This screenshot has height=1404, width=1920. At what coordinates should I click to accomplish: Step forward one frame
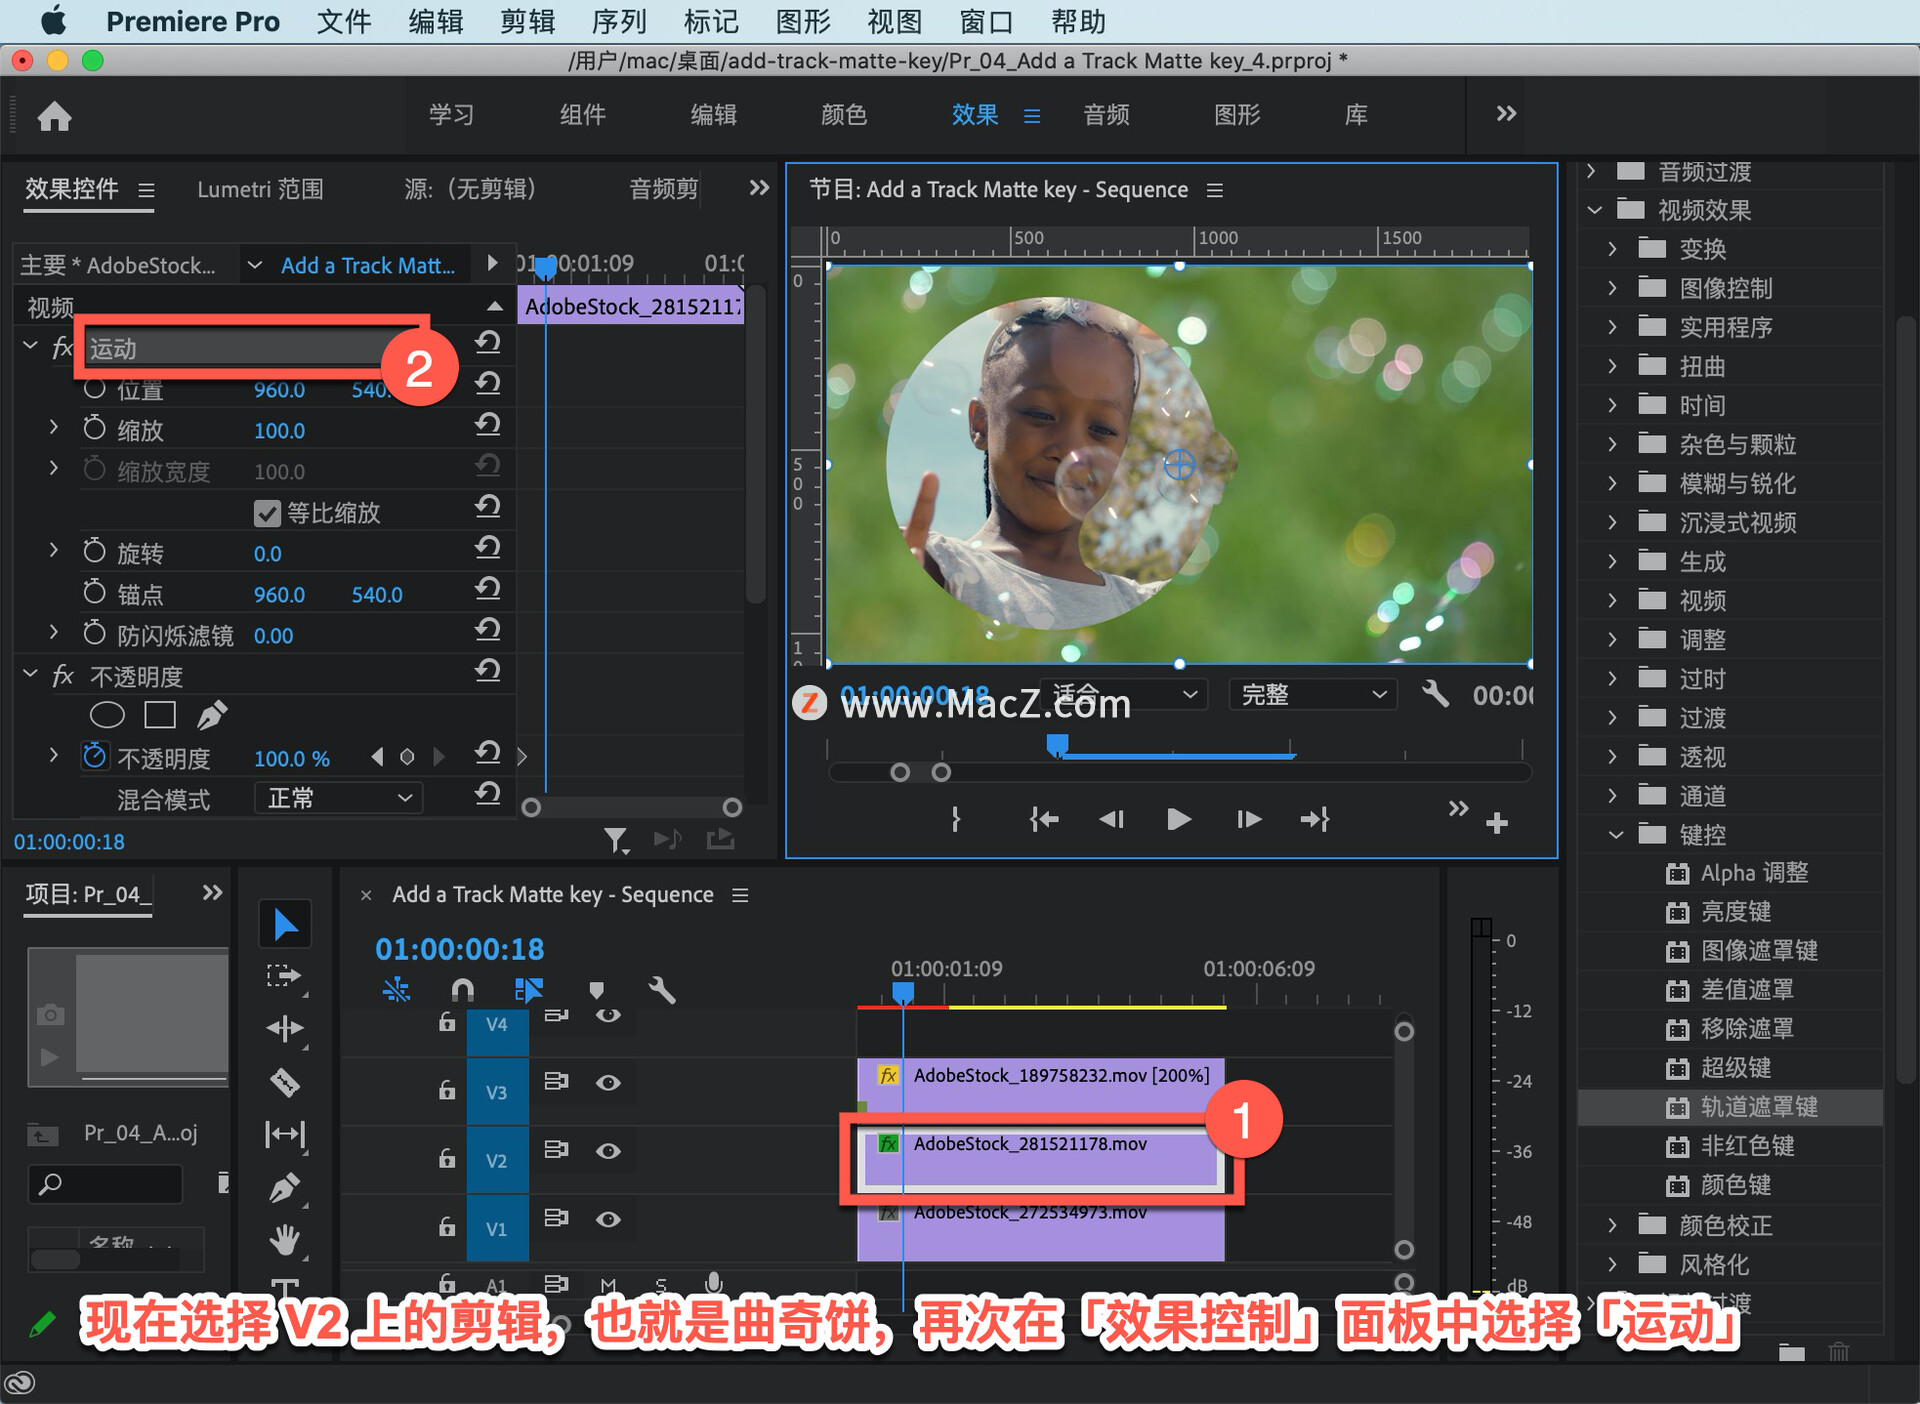(1248, 819)
